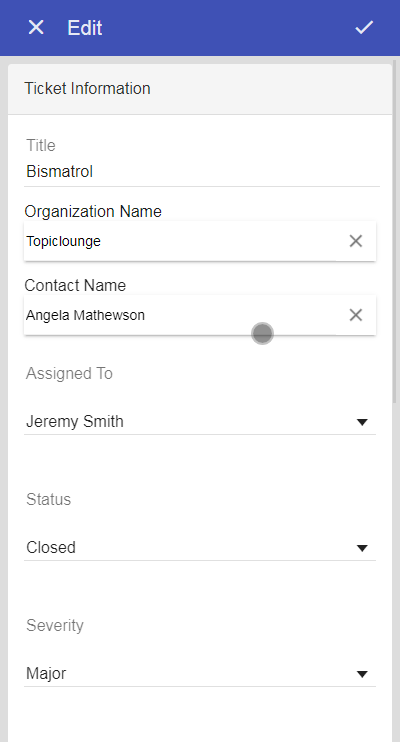Screen dimensions: 400x742
Task: Open the Assigned To dropdown arrow
Action: (362, 422)
